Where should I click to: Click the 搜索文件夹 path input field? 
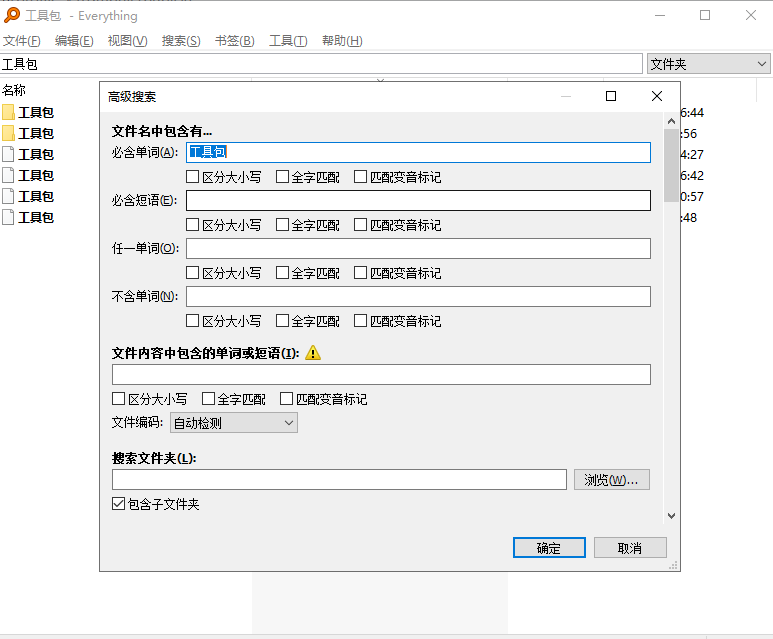click(x=339, y=480)
